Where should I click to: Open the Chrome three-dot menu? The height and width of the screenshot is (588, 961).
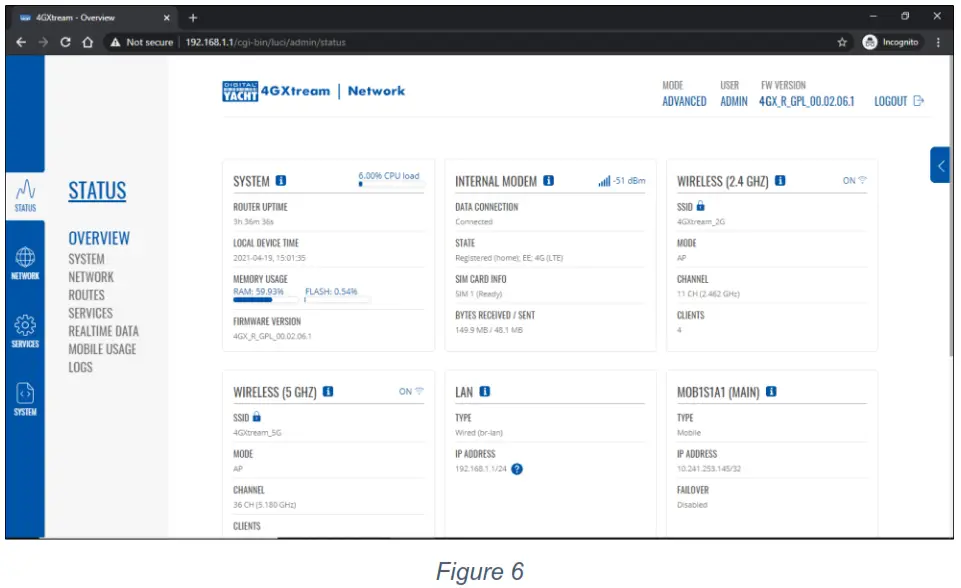pos(938,42)
